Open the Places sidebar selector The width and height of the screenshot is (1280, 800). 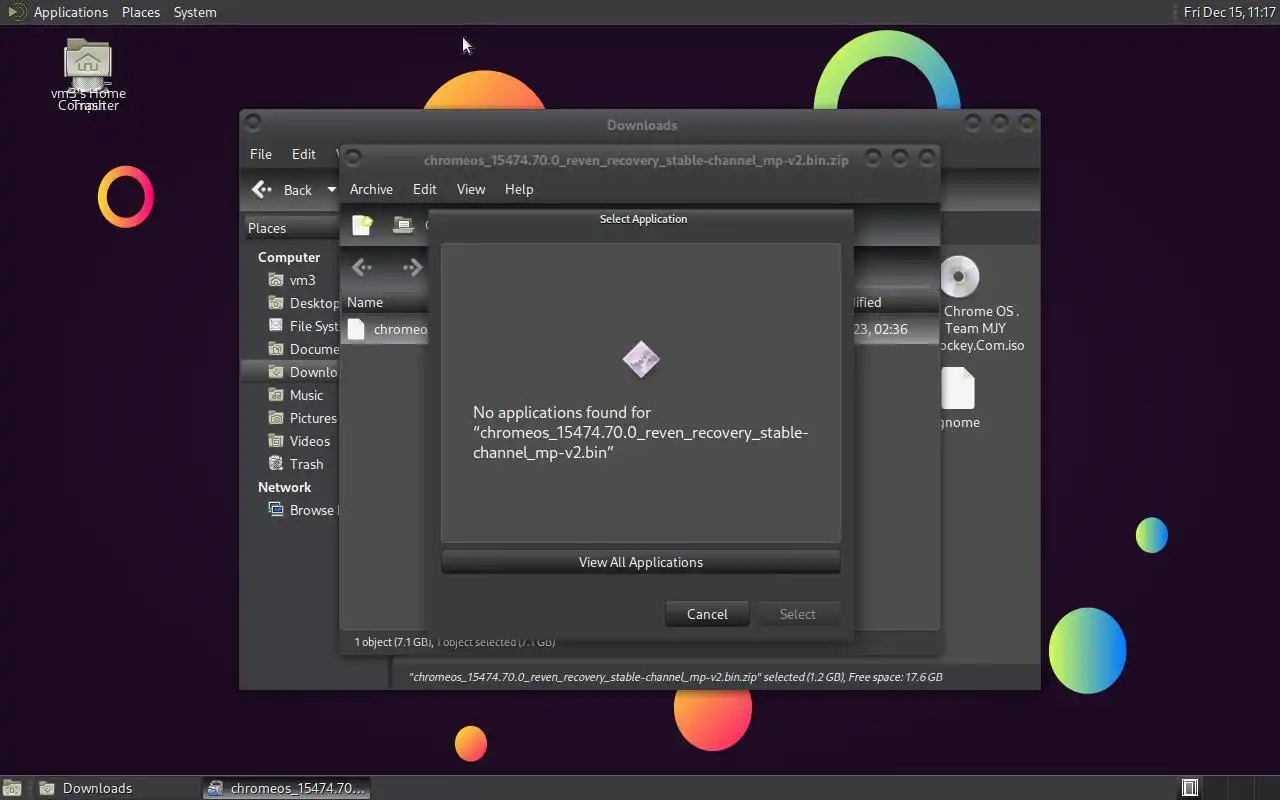click(x=292, y=228)
